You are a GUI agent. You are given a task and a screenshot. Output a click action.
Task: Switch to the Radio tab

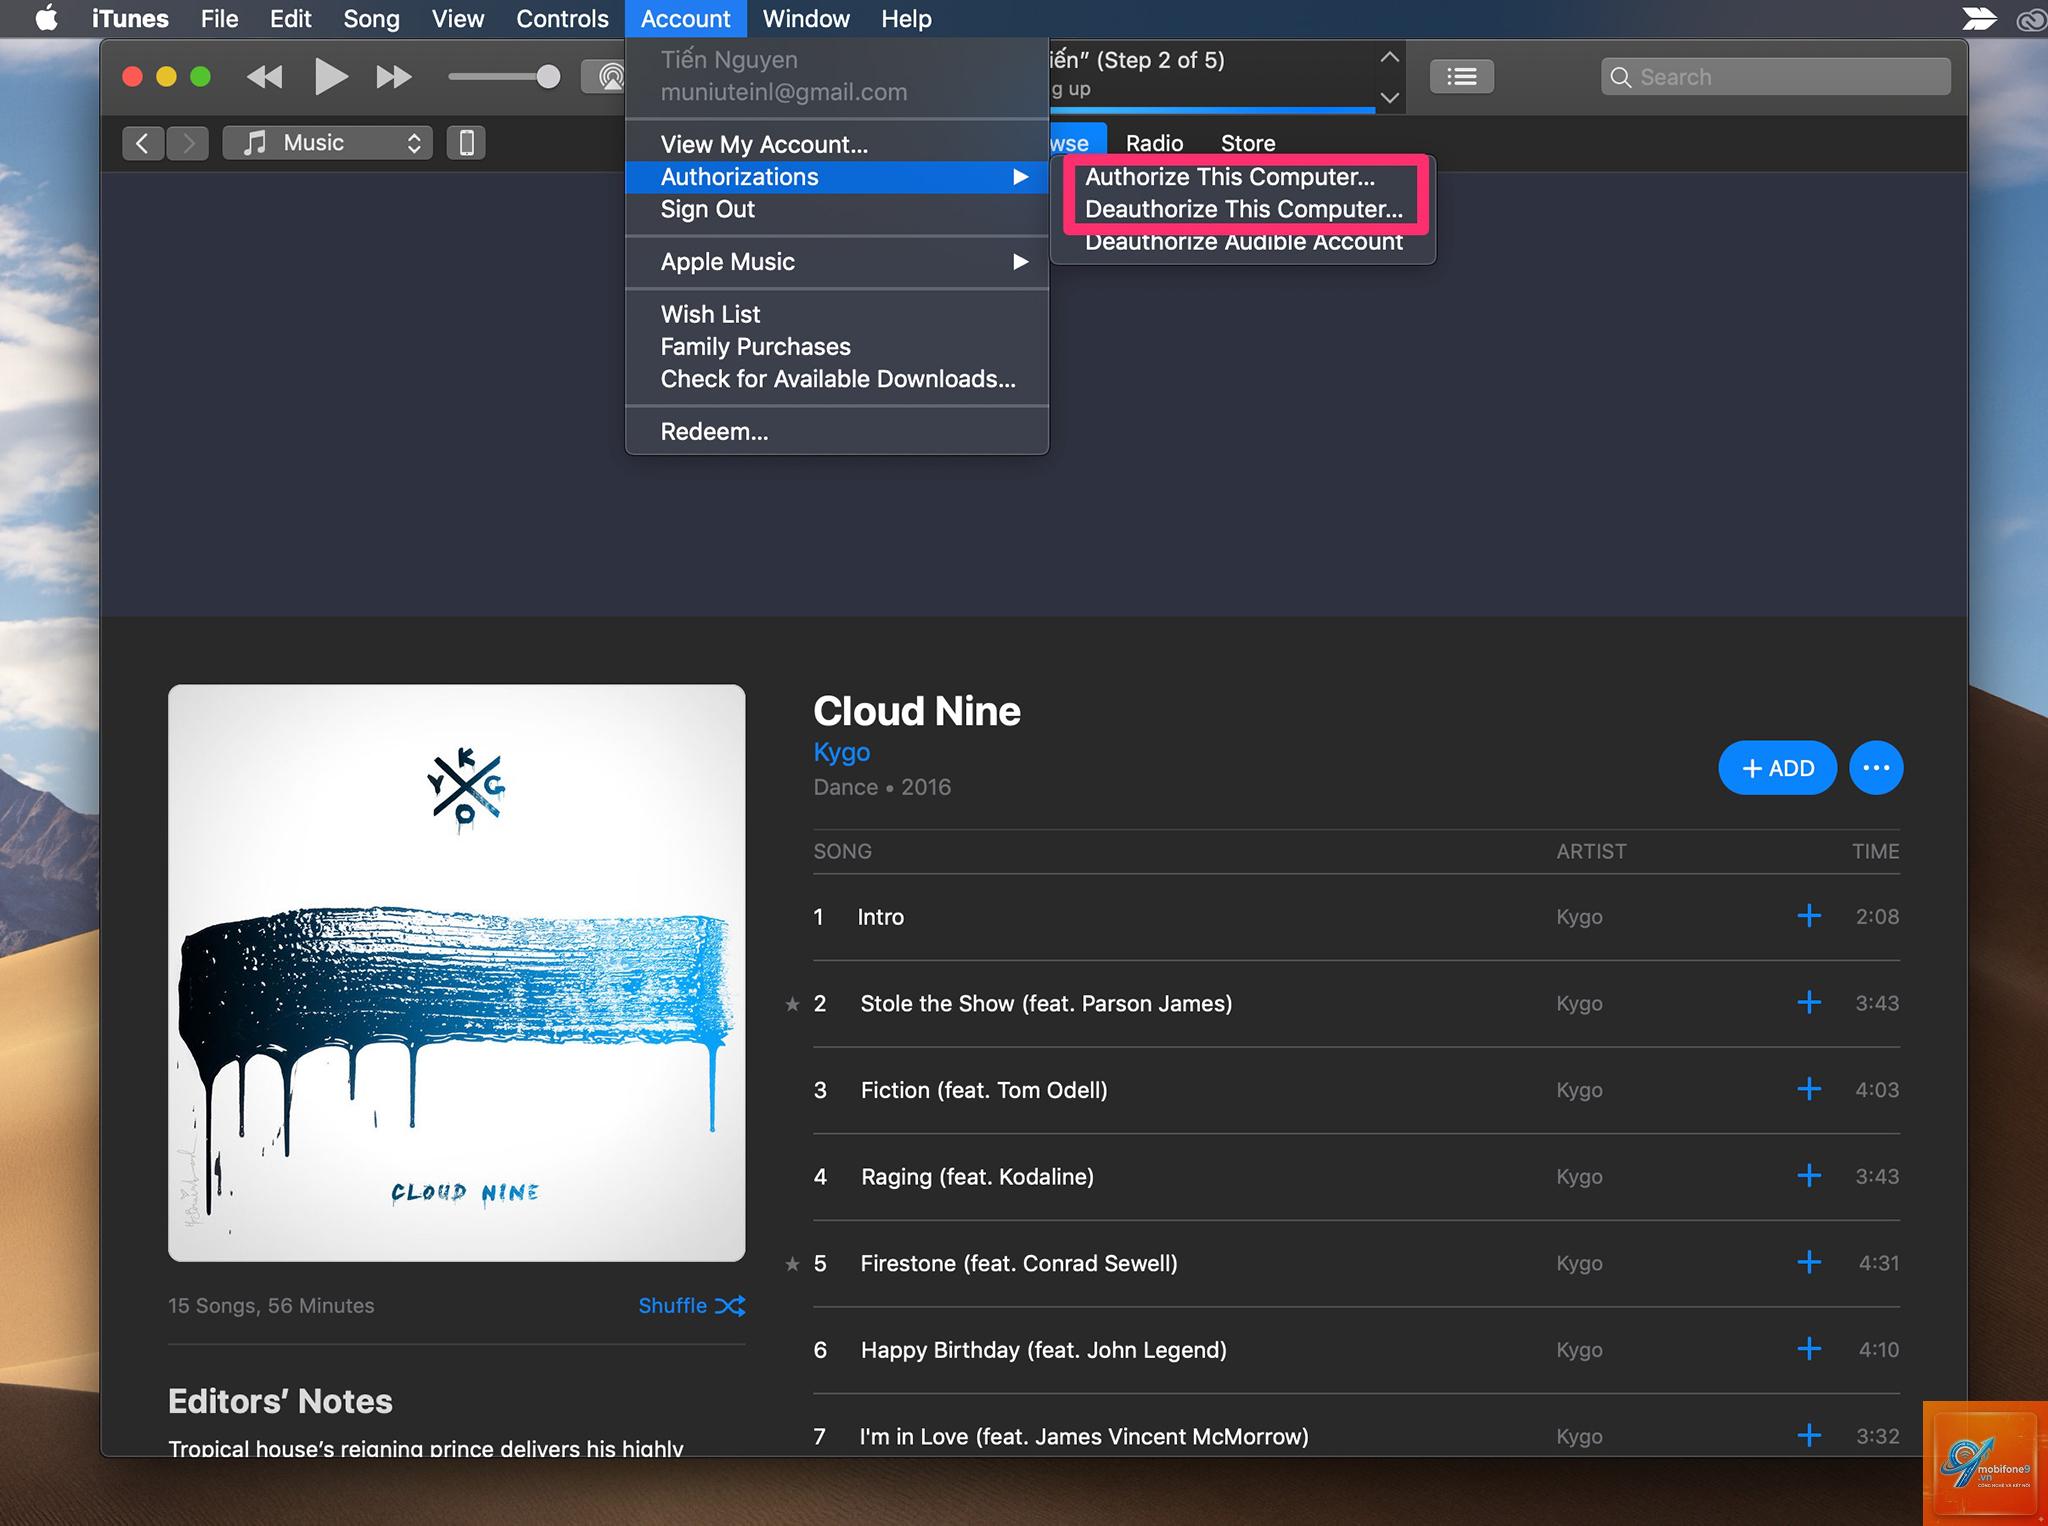[x=1154, y=143]
